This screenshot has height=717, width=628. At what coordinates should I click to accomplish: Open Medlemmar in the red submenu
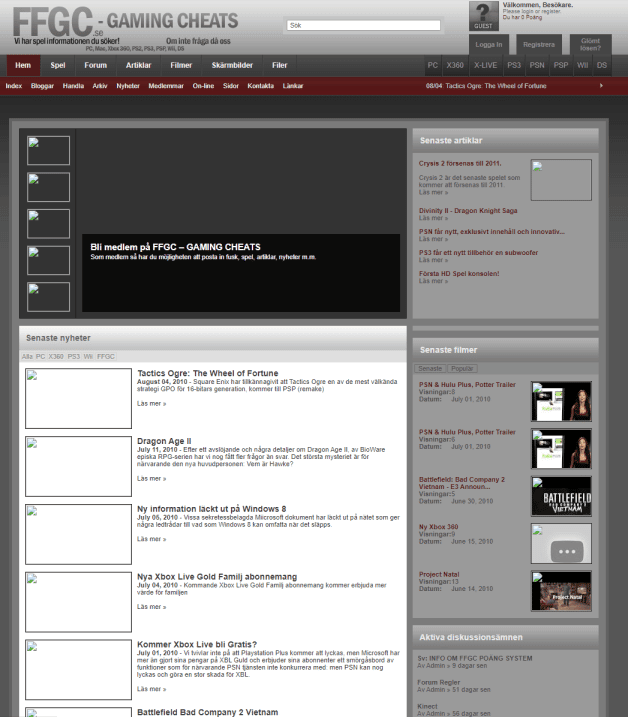coord(166,86)
